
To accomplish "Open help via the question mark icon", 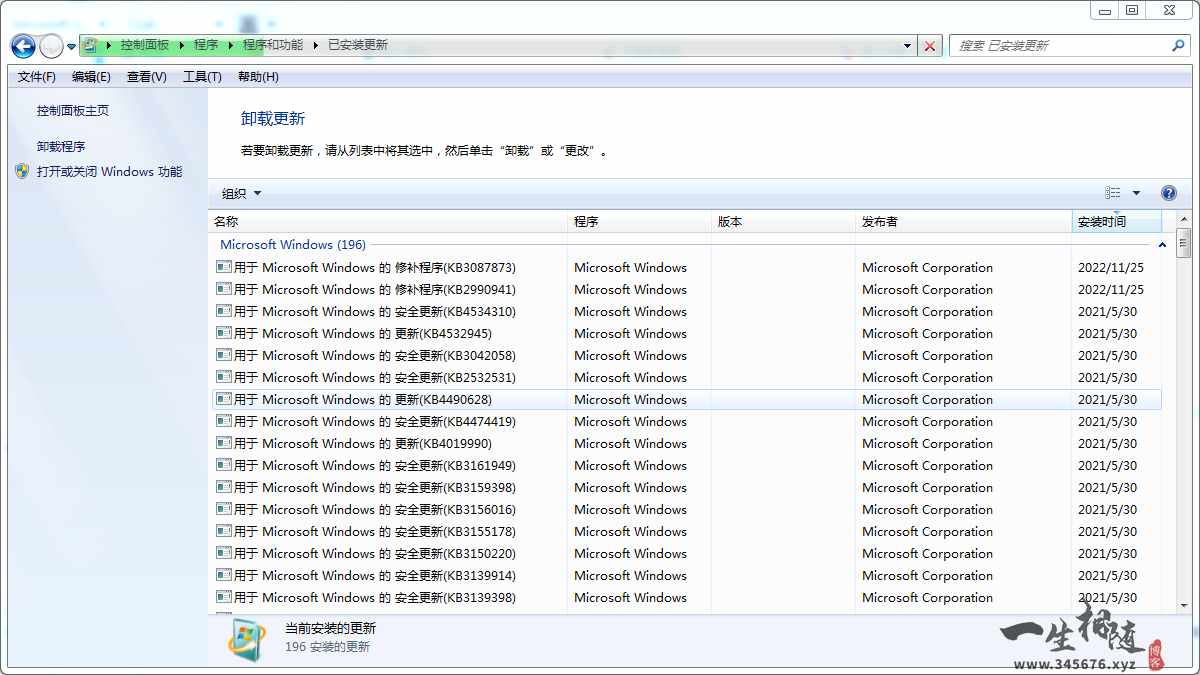I will (x=1168, y=192).
